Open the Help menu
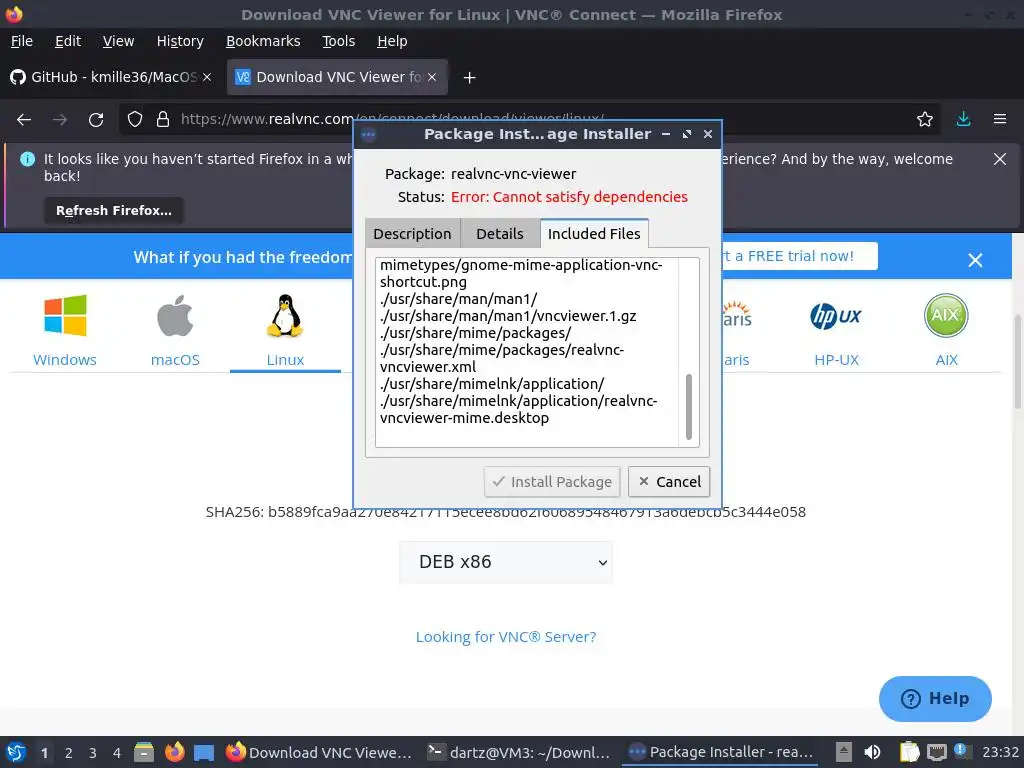Screen dimensions: 1024x768 [392, 41]
